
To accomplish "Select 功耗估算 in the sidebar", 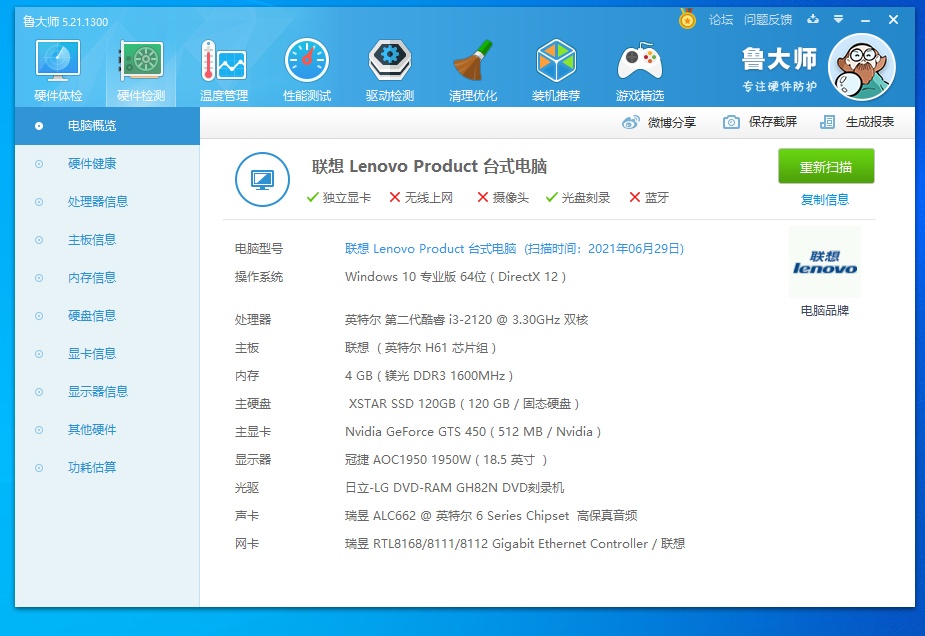I will click(x=107, y=467).
